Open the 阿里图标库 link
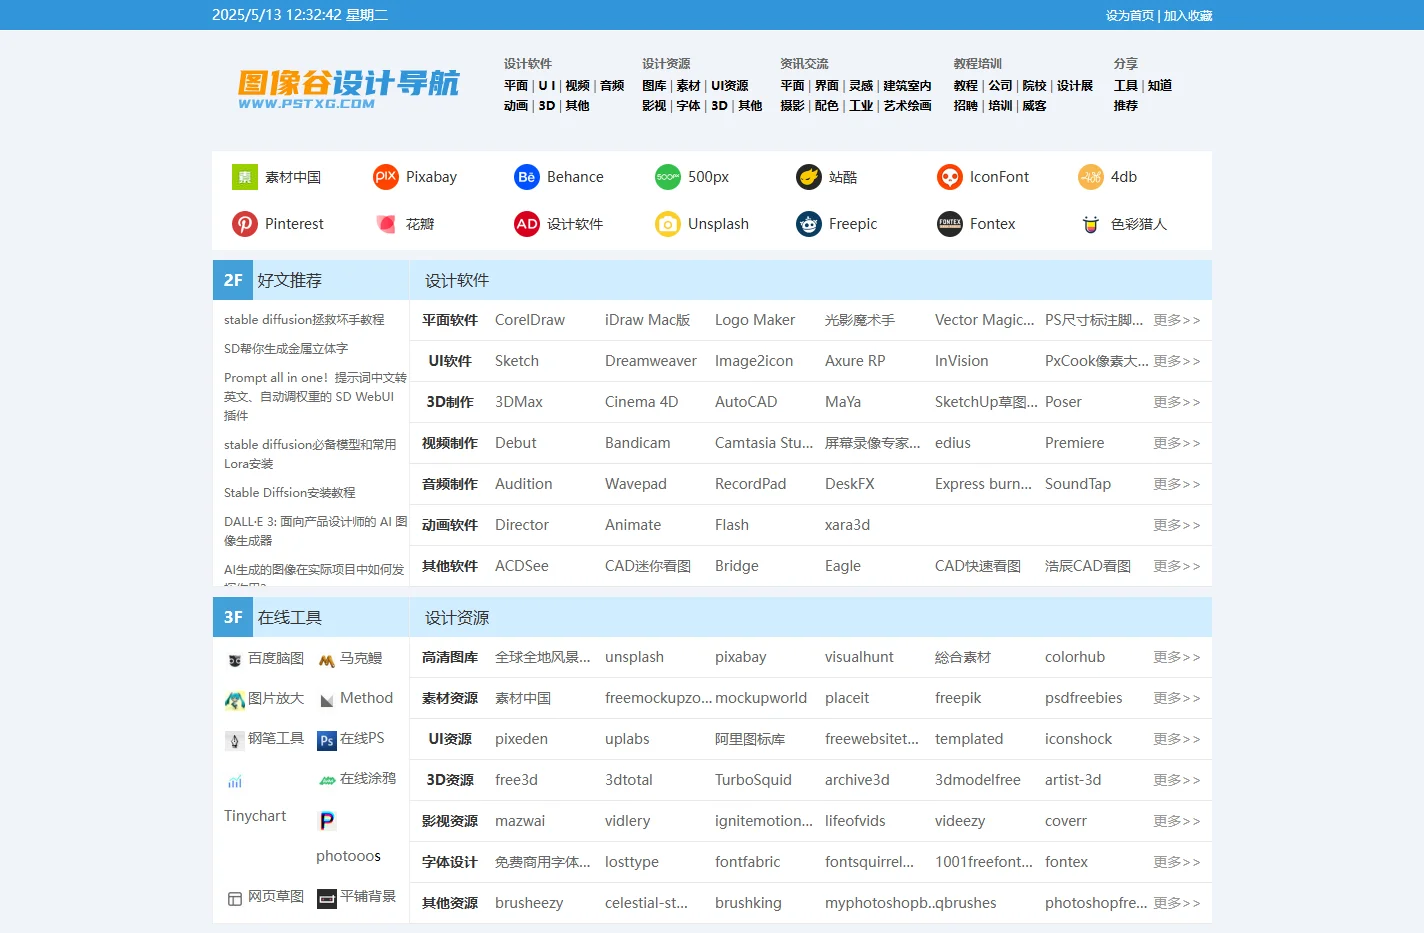 [750, 739]
